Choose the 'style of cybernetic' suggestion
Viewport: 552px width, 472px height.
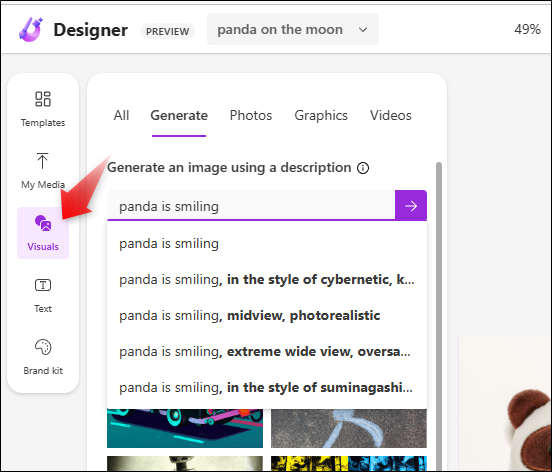coord(267,279)
